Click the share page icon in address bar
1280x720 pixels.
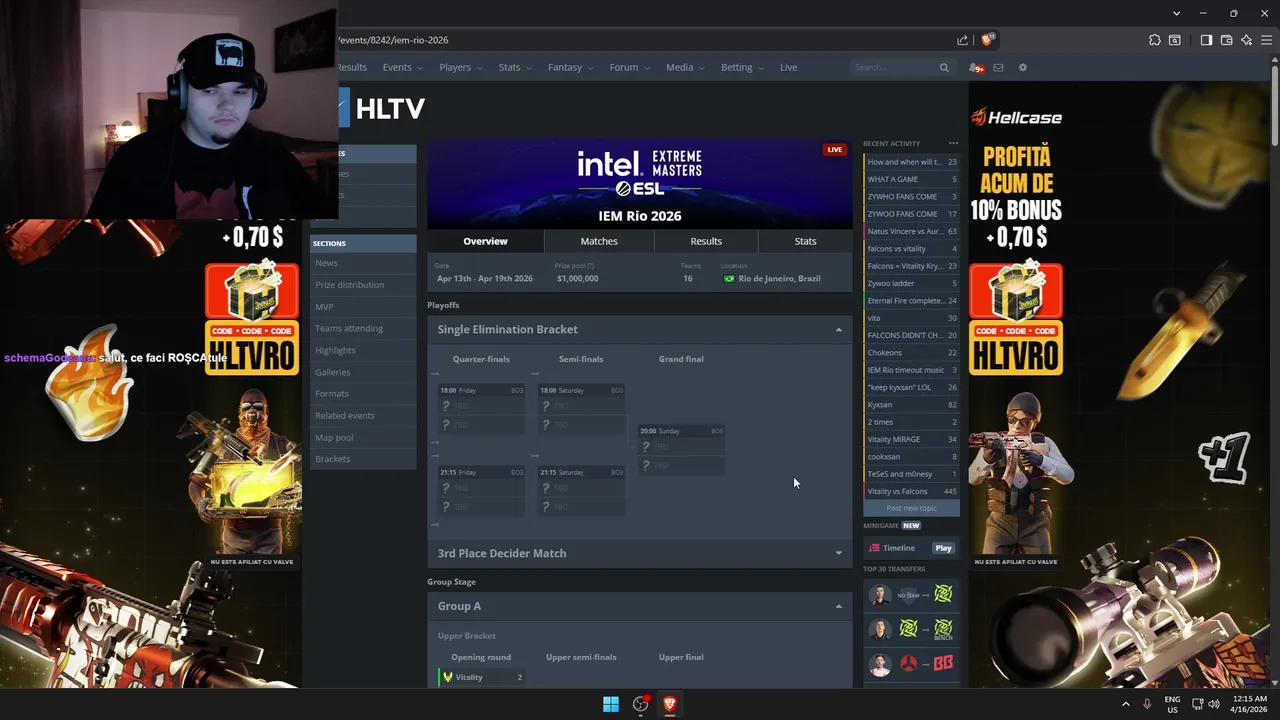[x=962, y=40]
